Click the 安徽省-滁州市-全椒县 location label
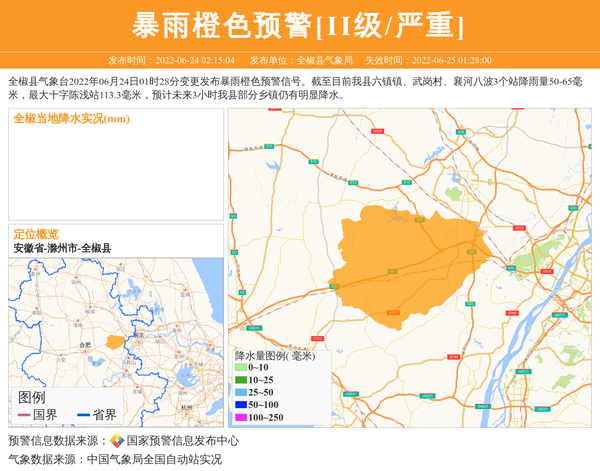 click(x=62, y=248)
